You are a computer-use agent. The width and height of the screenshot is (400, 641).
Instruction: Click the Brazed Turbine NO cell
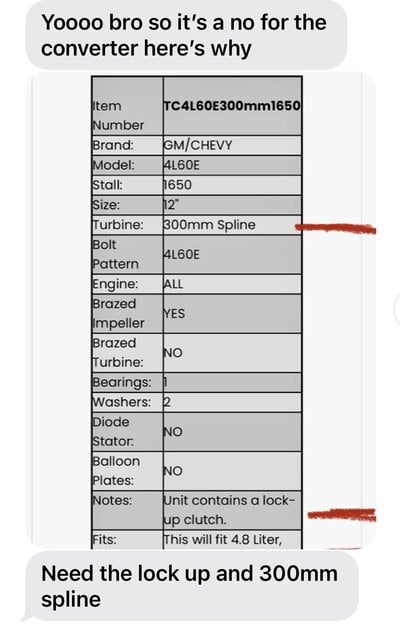pyautogui.click(x=232, y=353)
